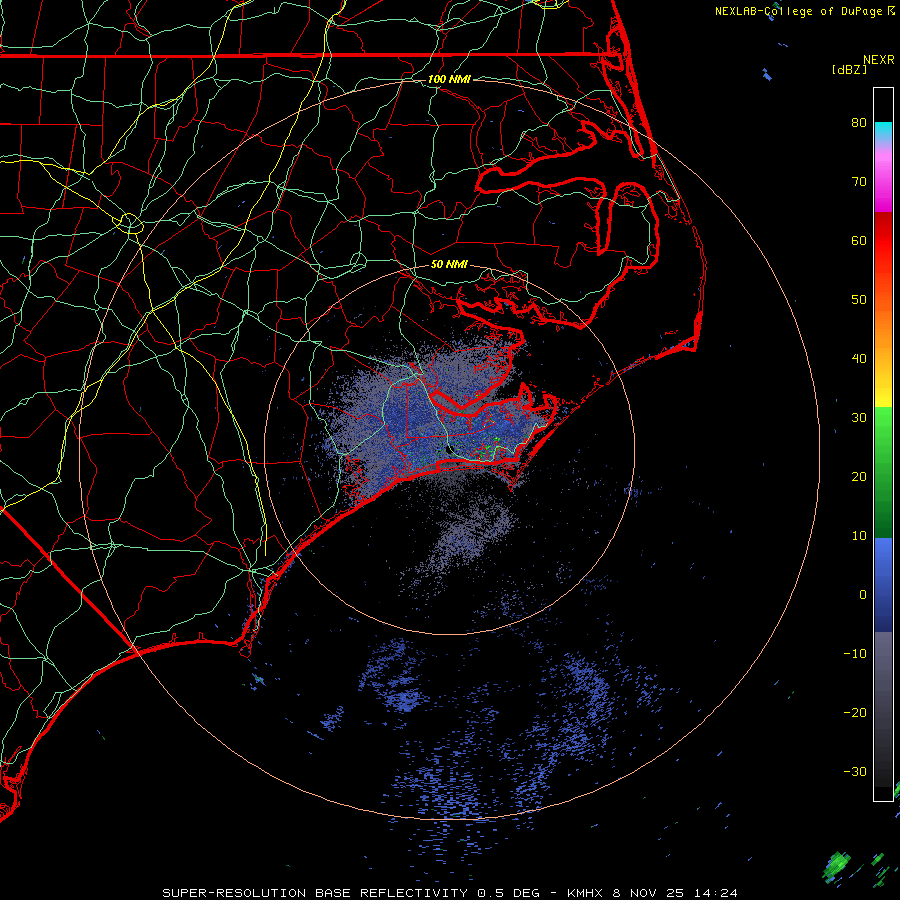Screen dimensions: 900x900
Task: Click the 20 value on the dBZ scale
Action: coord(859,477)
